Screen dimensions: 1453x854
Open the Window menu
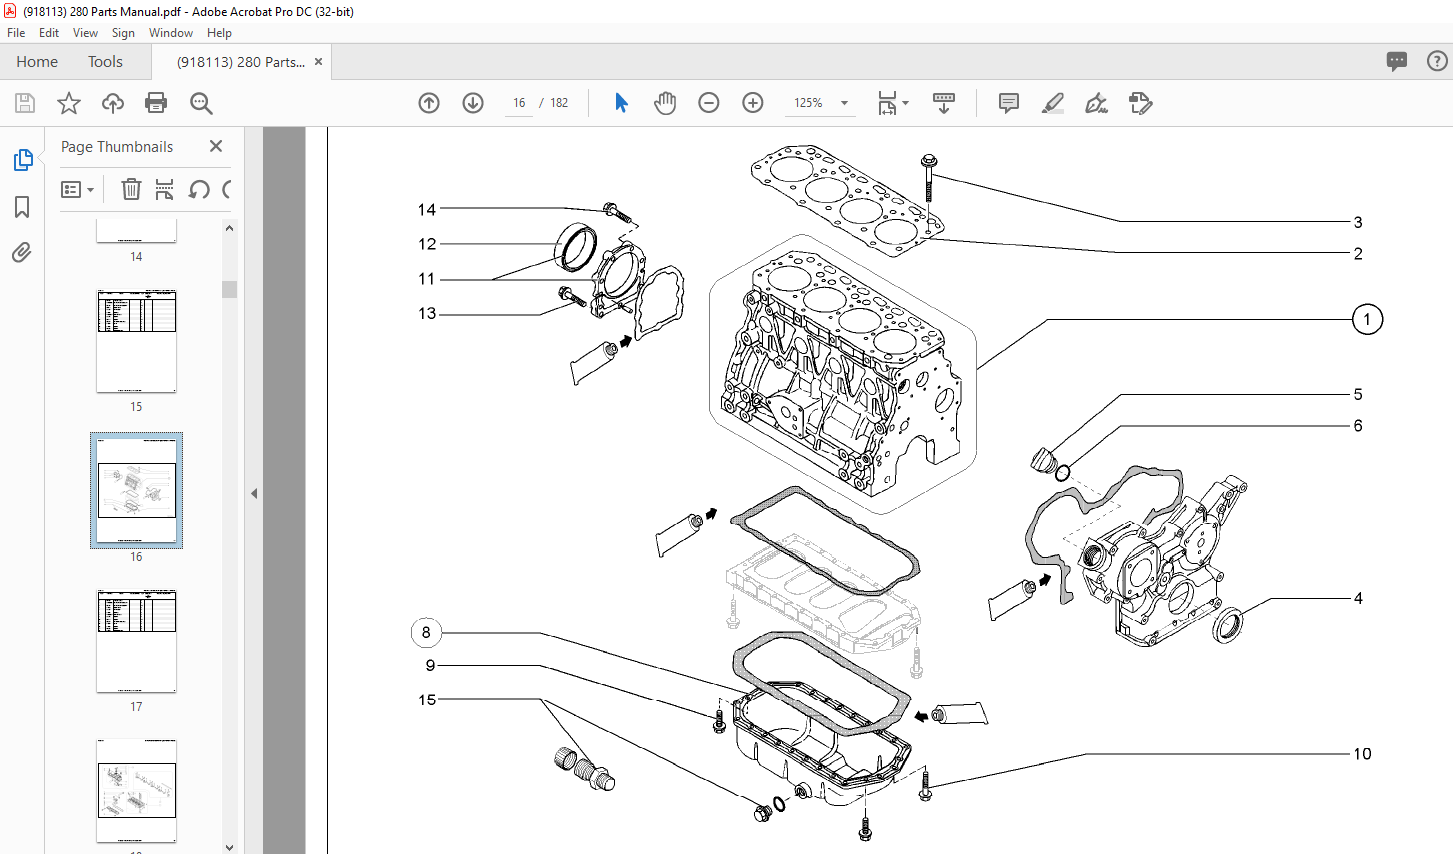171,33
